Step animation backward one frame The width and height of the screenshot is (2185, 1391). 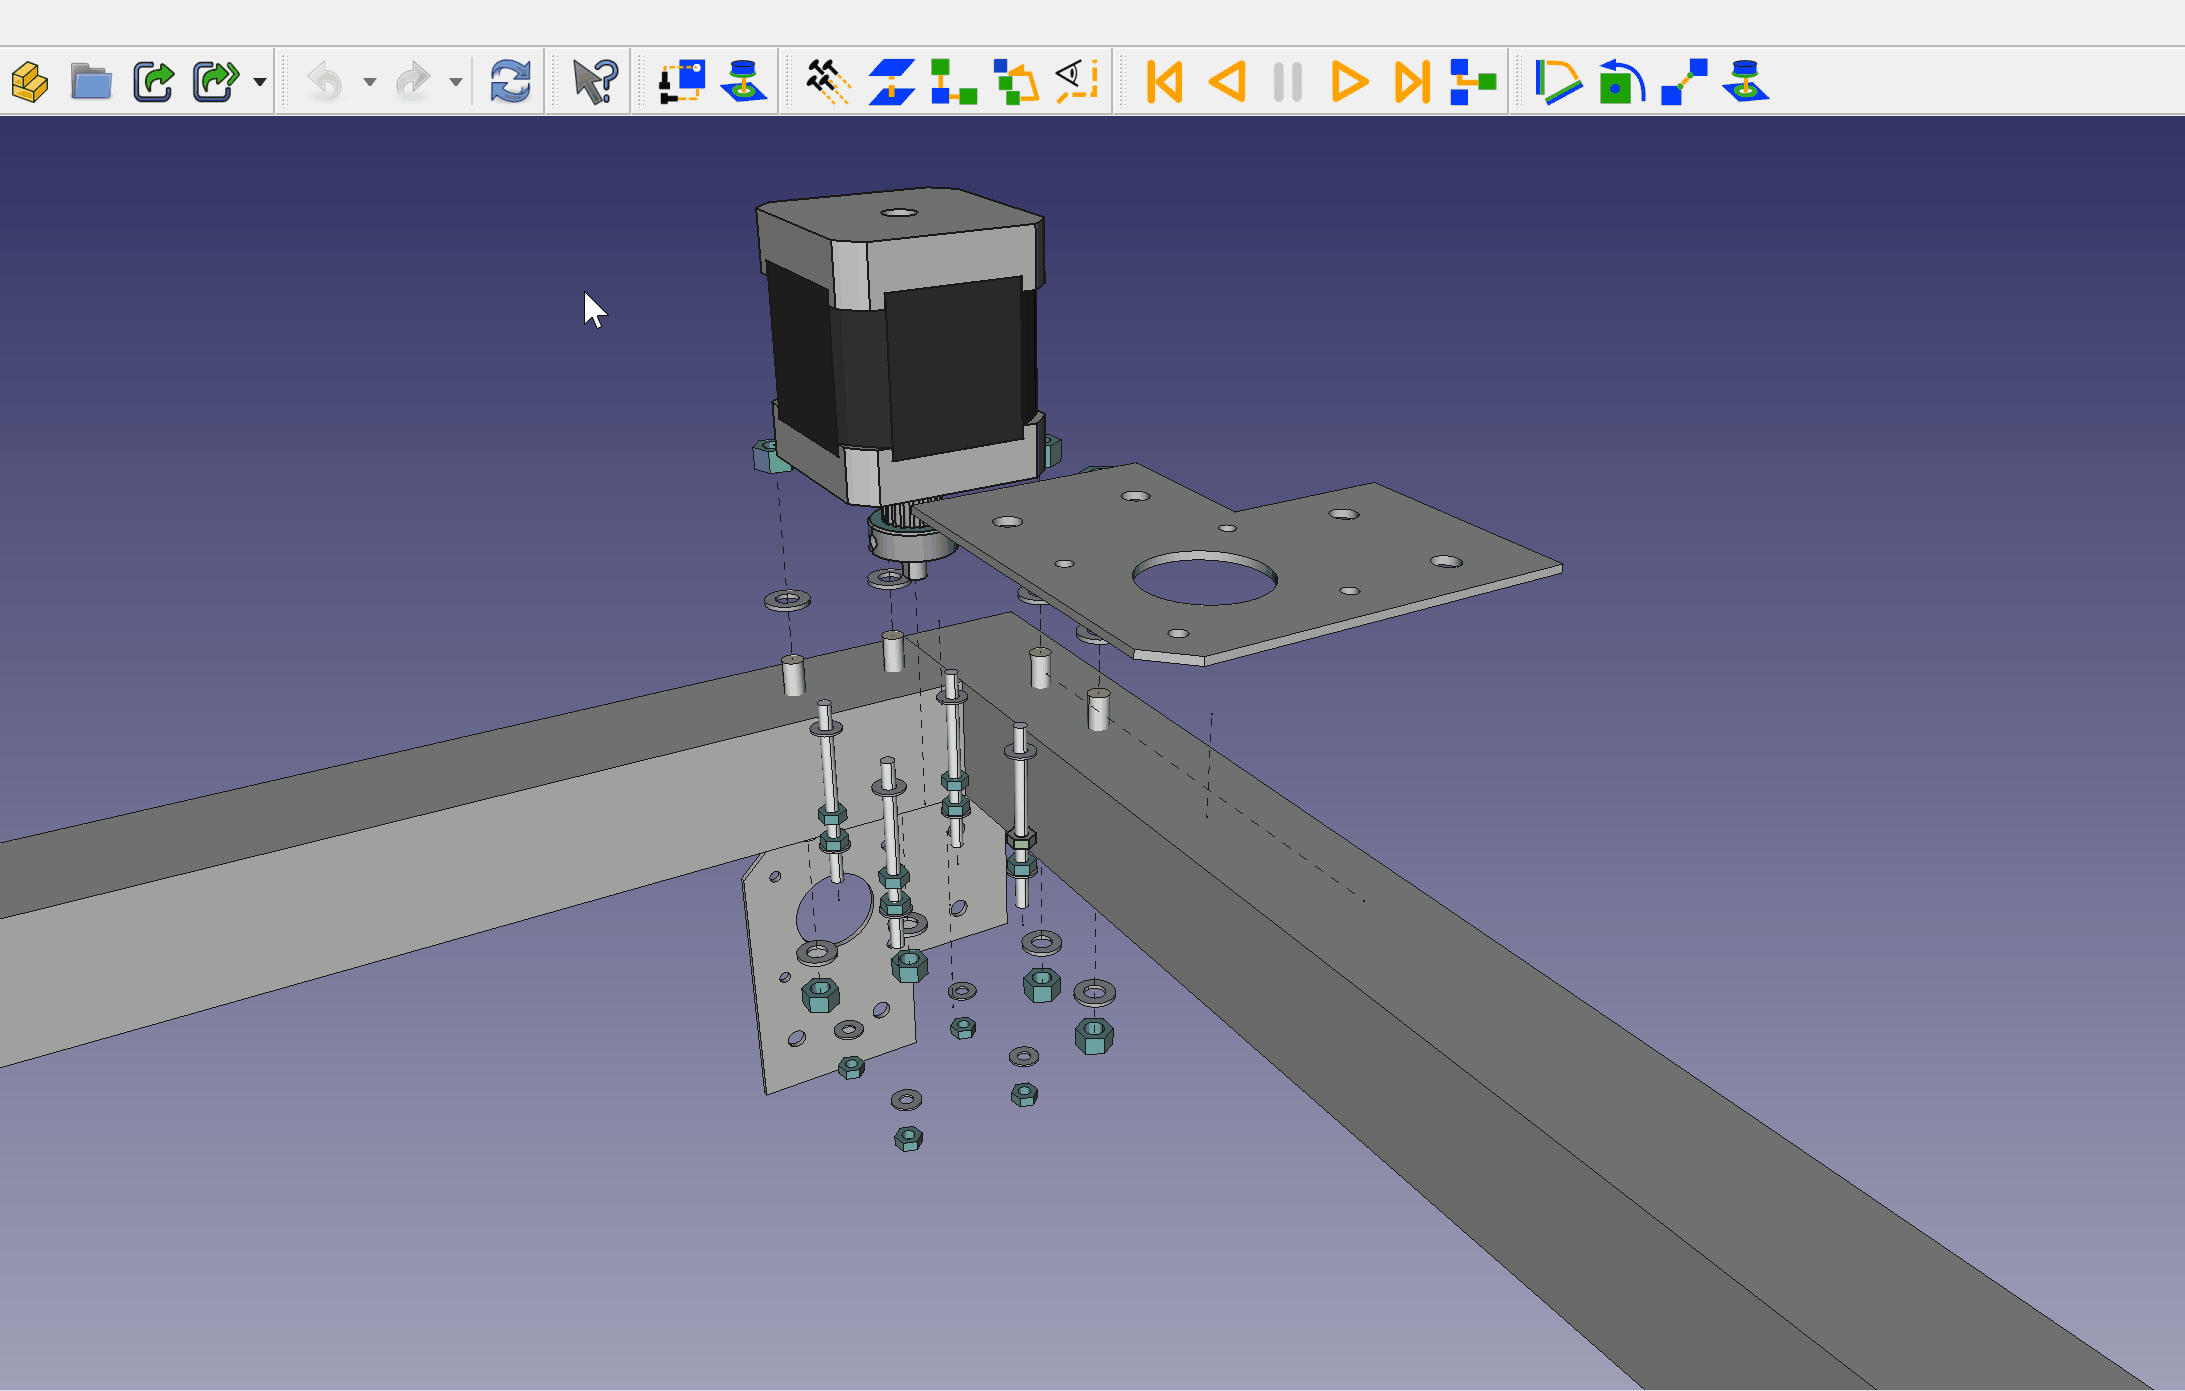(1227, 82)
